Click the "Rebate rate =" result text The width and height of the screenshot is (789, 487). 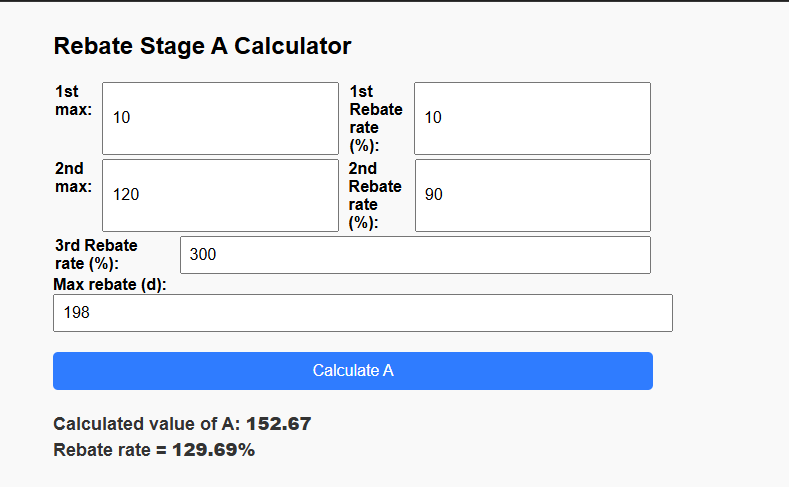point(110,450)
